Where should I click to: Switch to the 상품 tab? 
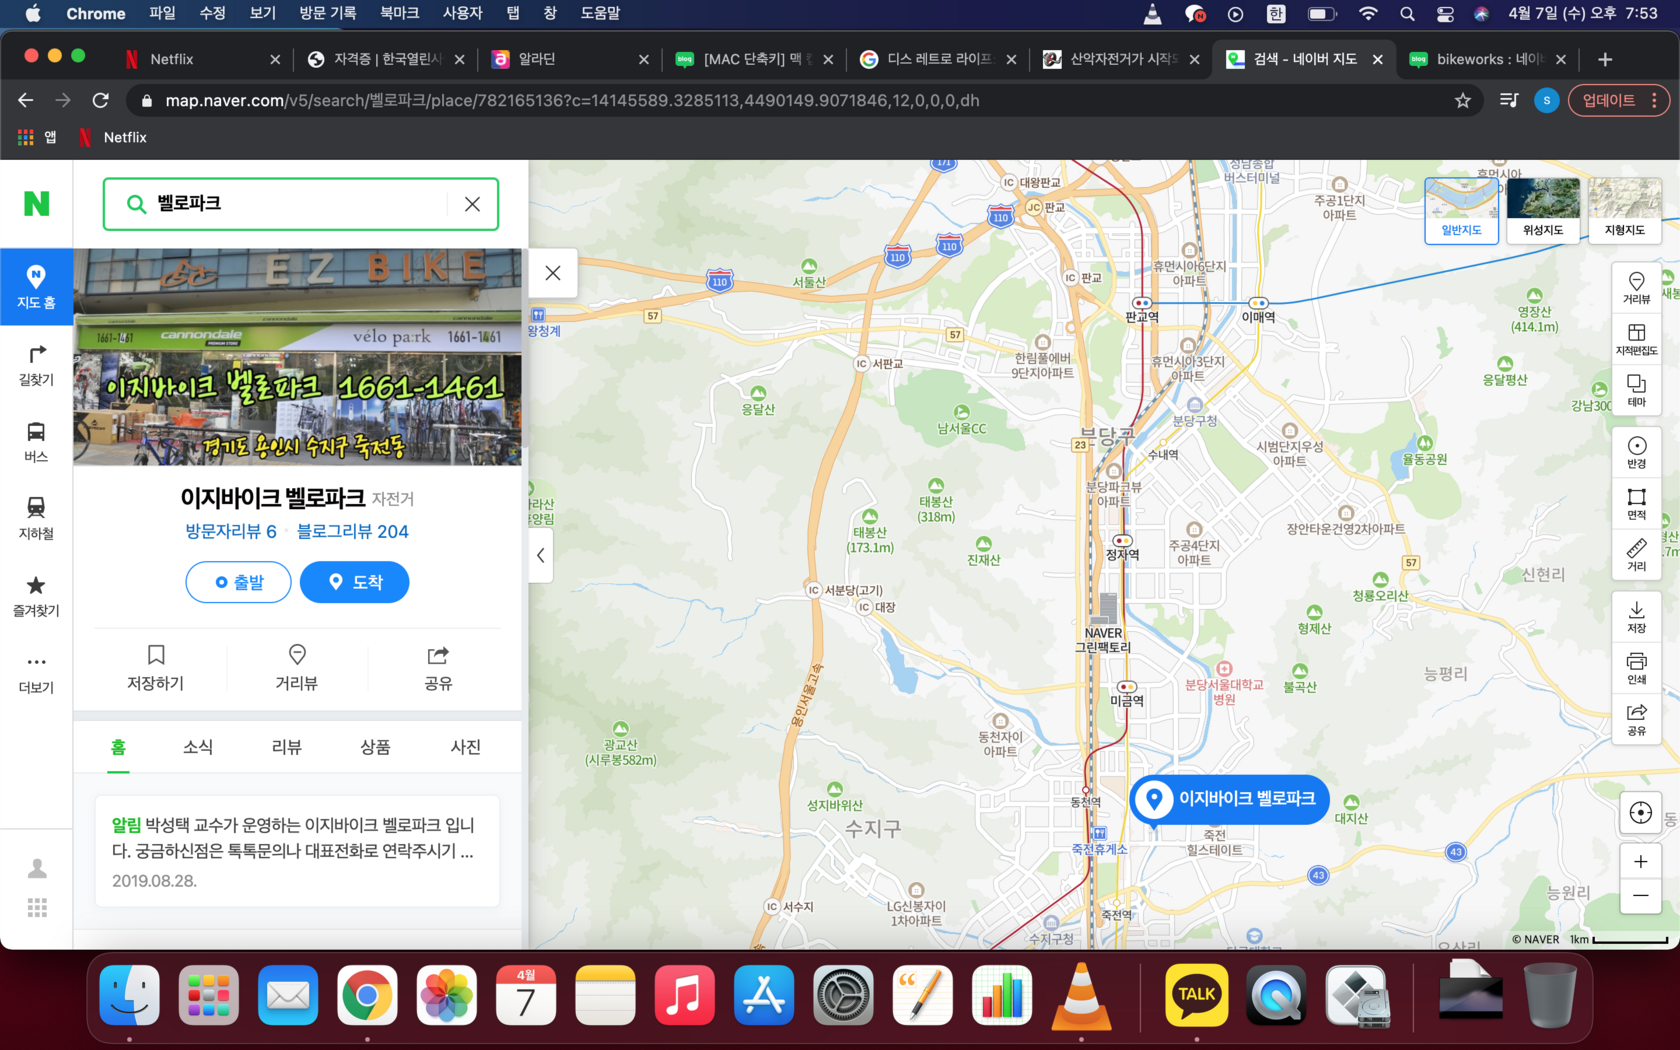click(x=376, y=747)
